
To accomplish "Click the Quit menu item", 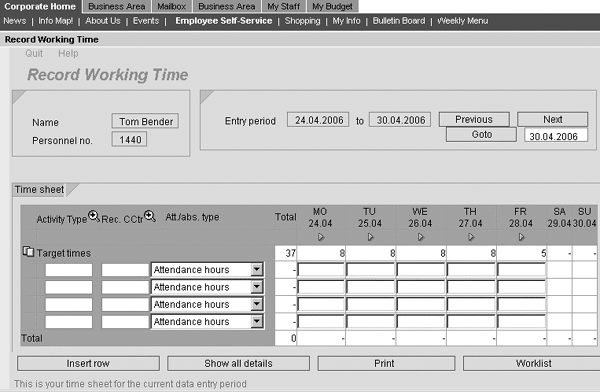I will tap(34, 54).
